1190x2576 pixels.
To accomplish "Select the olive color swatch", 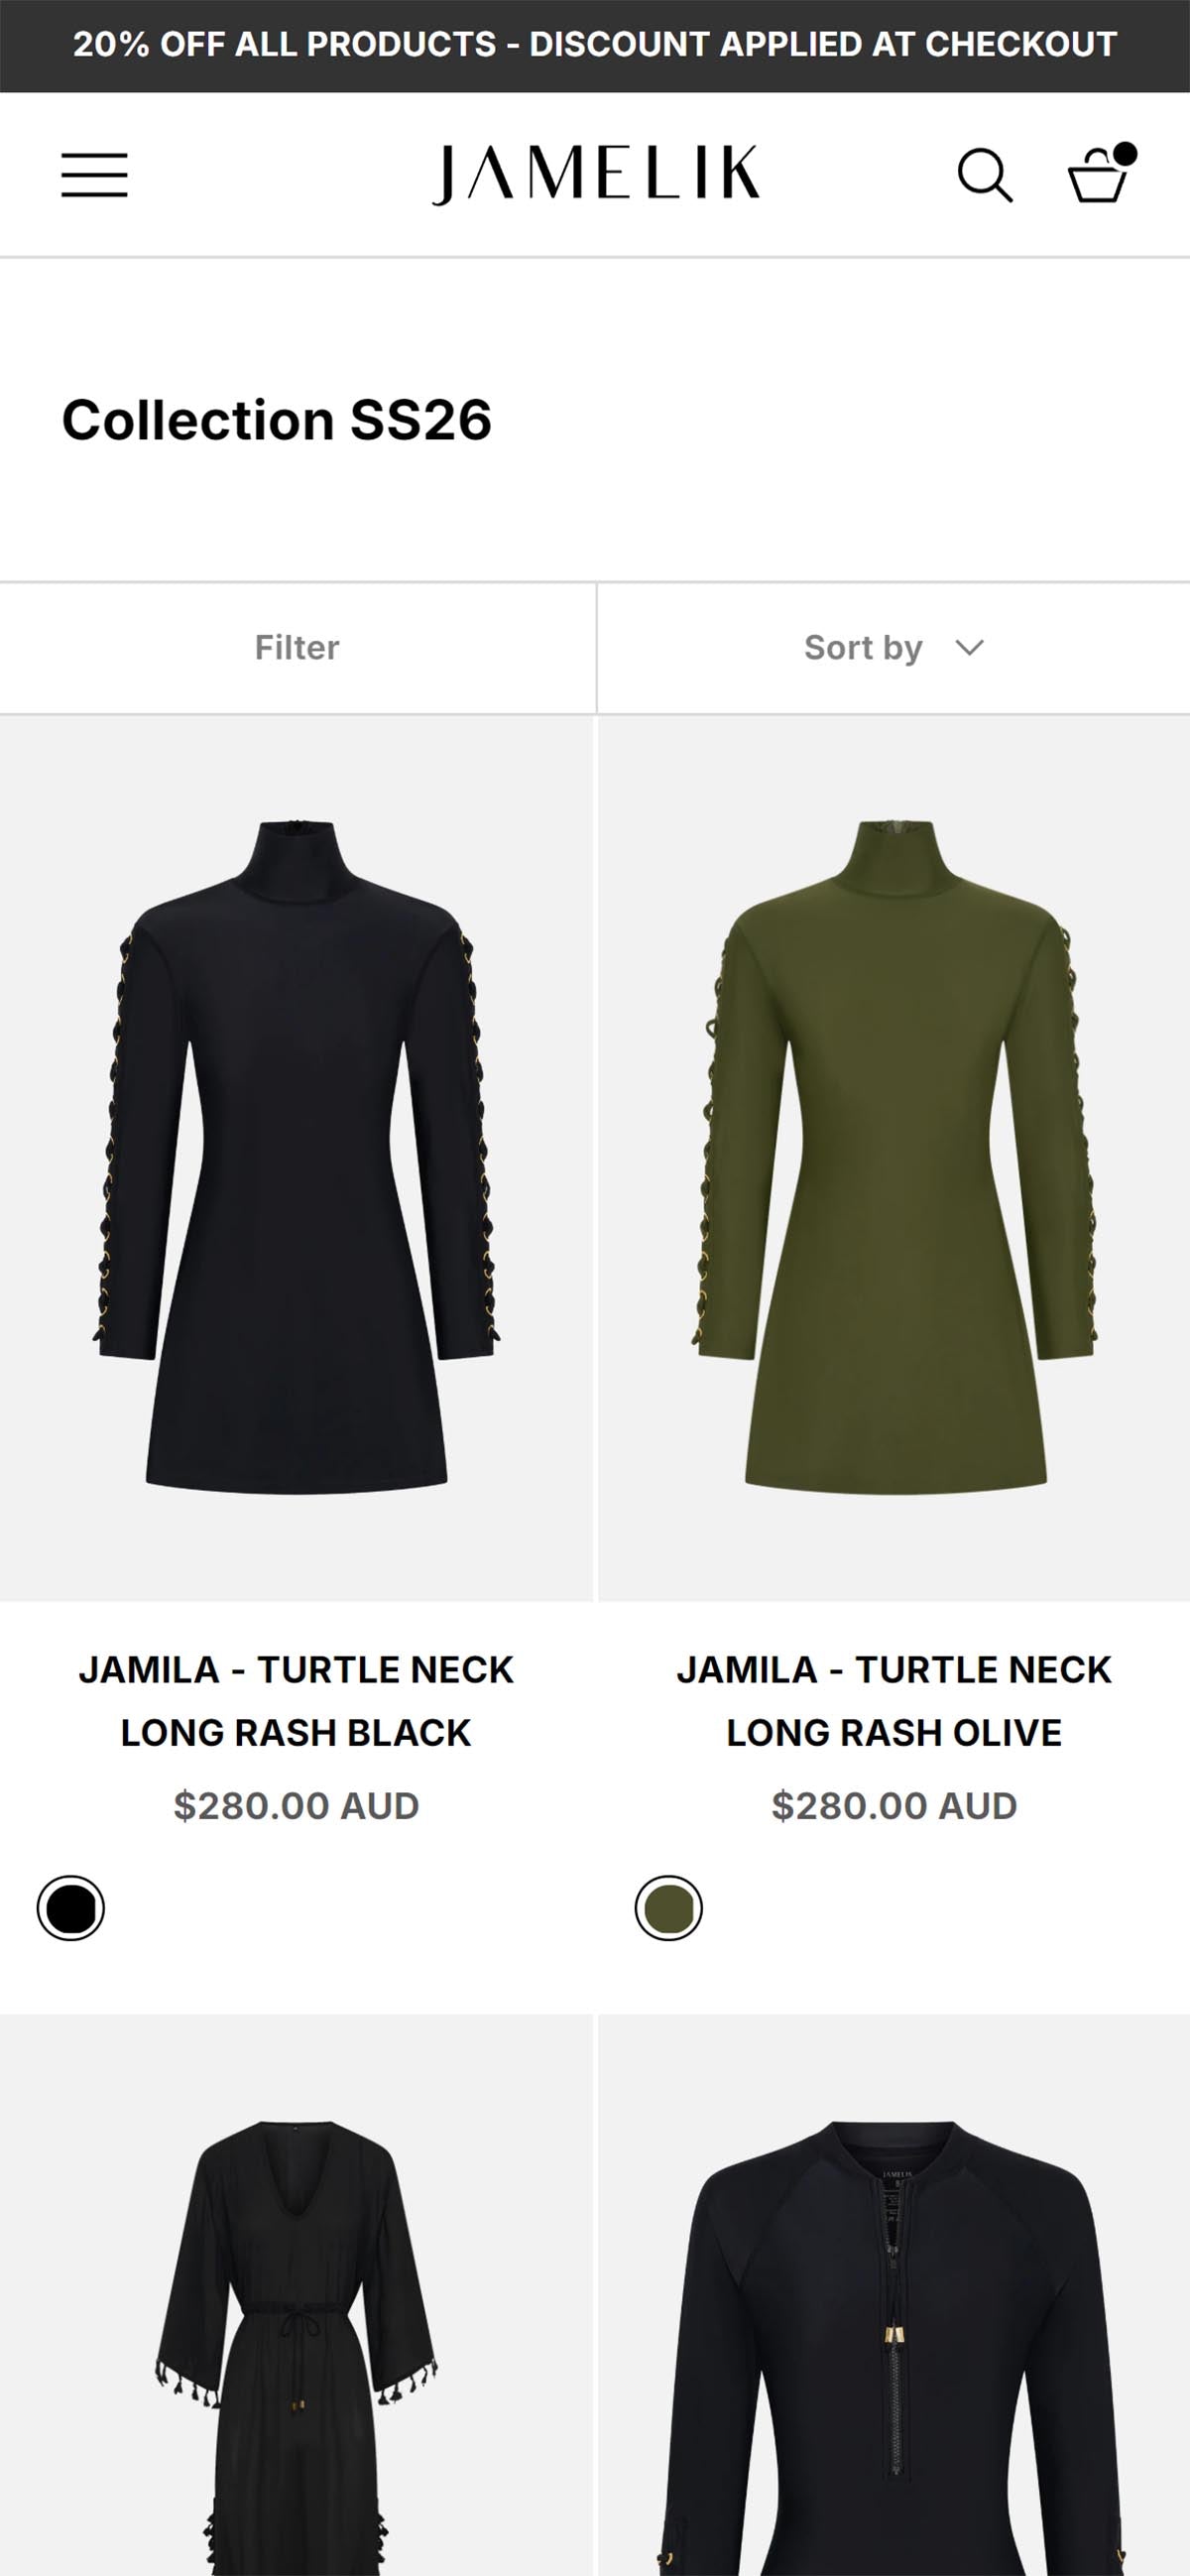I will [x=669, y=1908].
